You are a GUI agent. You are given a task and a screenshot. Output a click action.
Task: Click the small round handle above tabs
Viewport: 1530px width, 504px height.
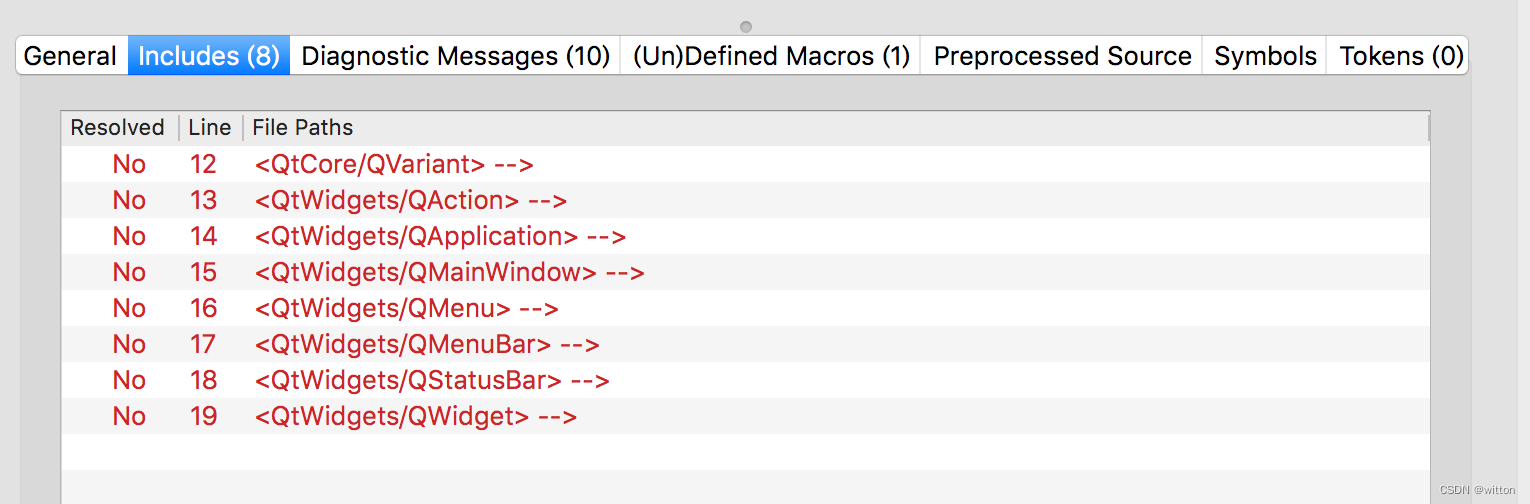745,27
